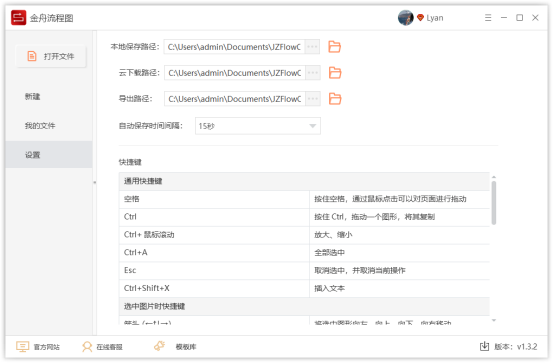Click the 打开文件 button

tap(51, 56)
